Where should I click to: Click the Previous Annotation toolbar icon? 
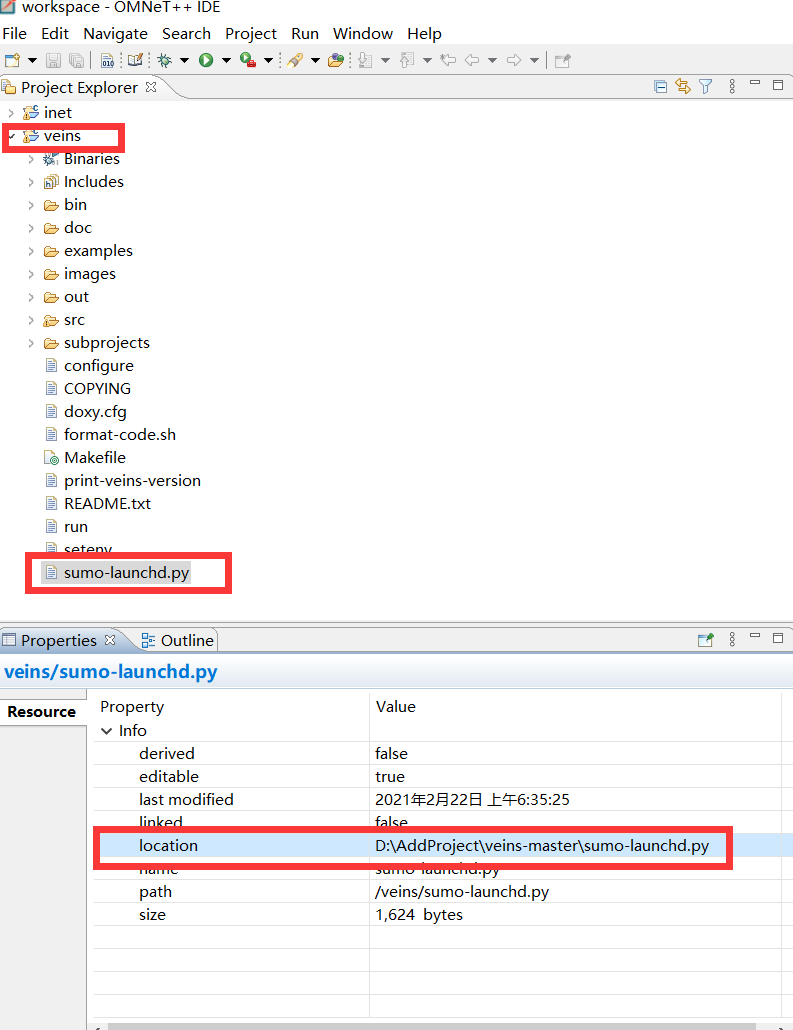pyautogui.click(x=407, y=60)
